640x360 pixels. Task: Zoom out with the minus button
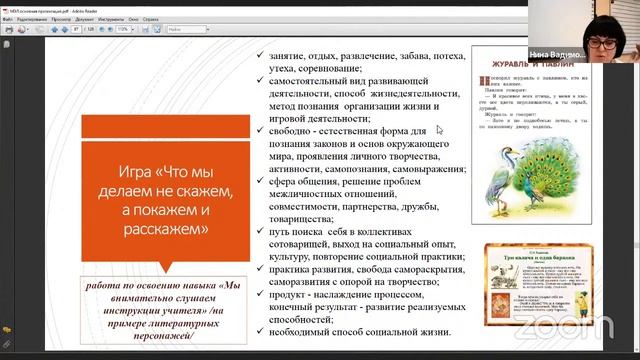click(x=102, y=29)
